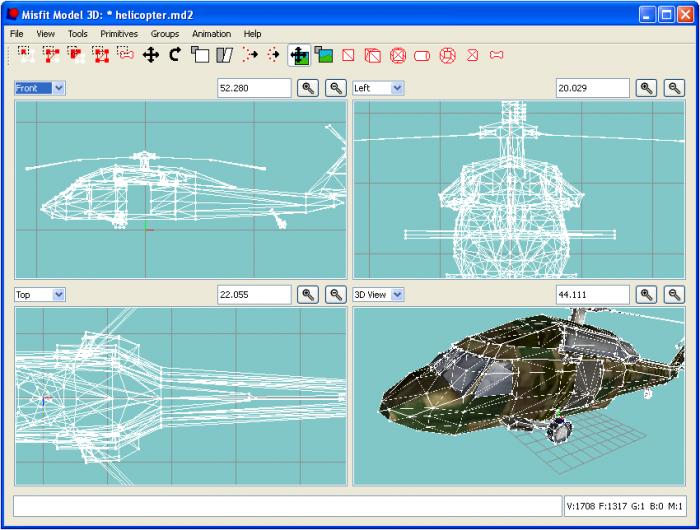The height and width of the screenshot is (530, 700).
Task: Select the Select Faces tool
Action: (51, 55)
